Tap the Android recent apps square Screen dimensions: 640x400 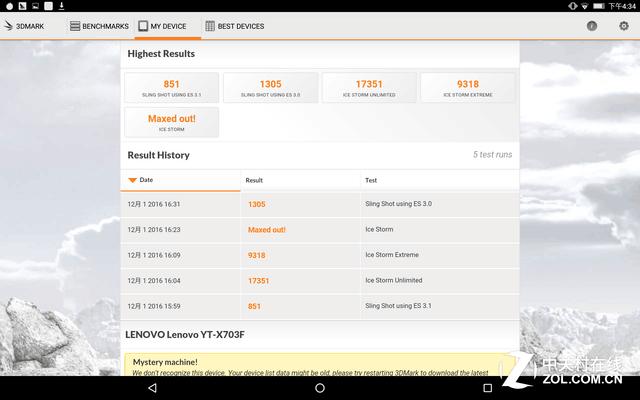[x=487, y=388]
